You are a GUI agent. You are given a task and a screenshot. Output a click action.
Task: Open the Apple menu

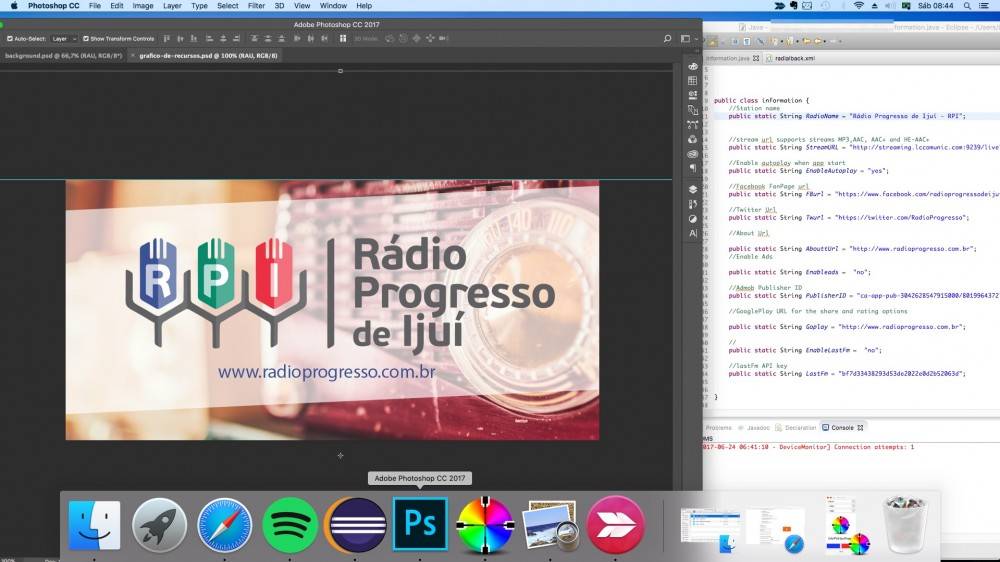coord(13,6)
